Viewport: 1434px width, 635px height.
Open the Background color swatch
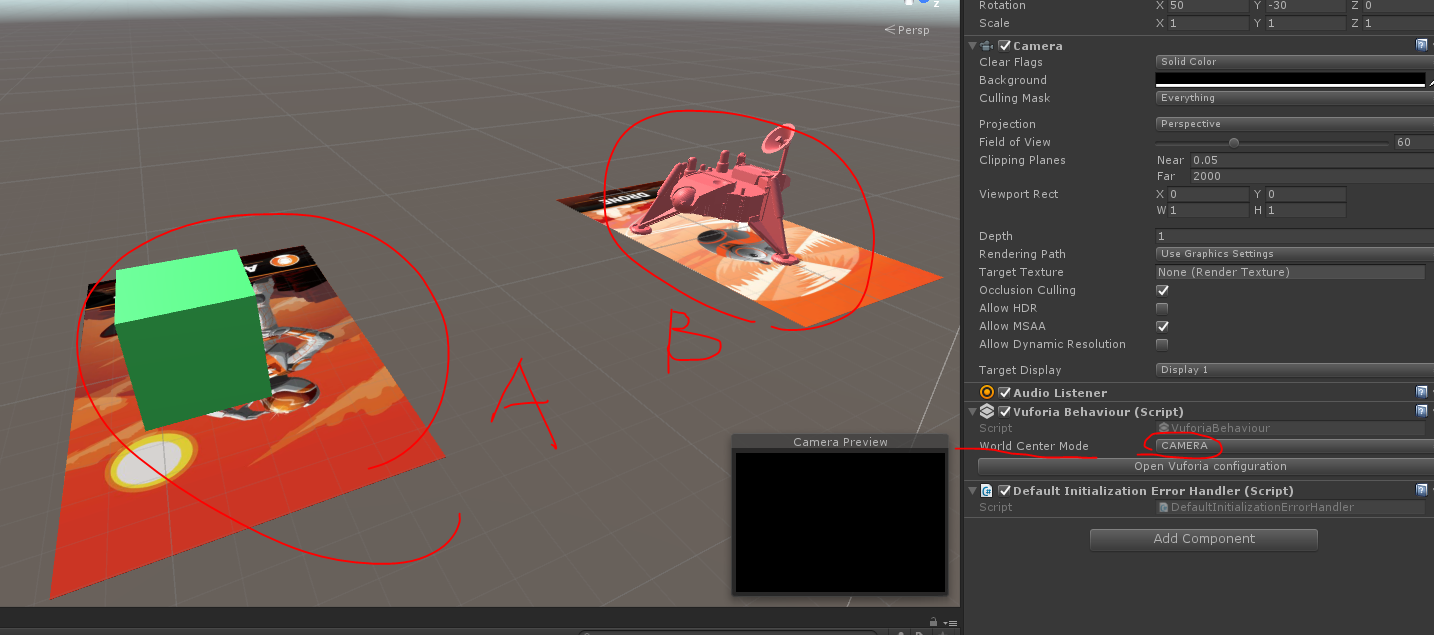click(x=1290, y=80)
